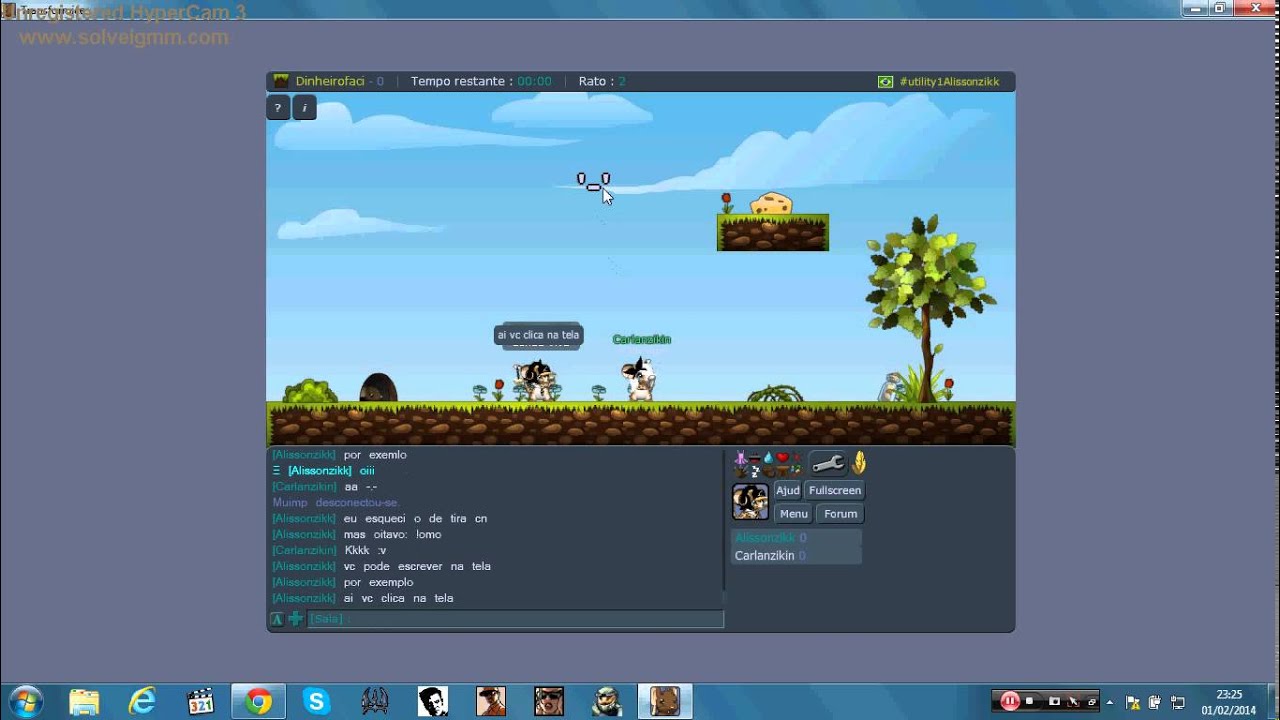The width and height of the screenshot is (1280, 720).
Task: Click the golden feather icon
Action: (858, 463)
